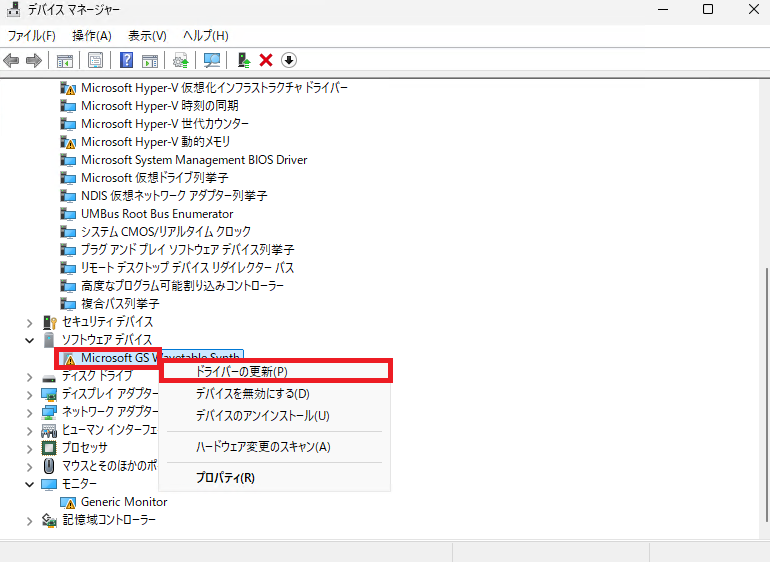Select Microsoft Hyper-V 時刻の同期
The width and height of the screenshot is (770, 562).
point(160,106)
